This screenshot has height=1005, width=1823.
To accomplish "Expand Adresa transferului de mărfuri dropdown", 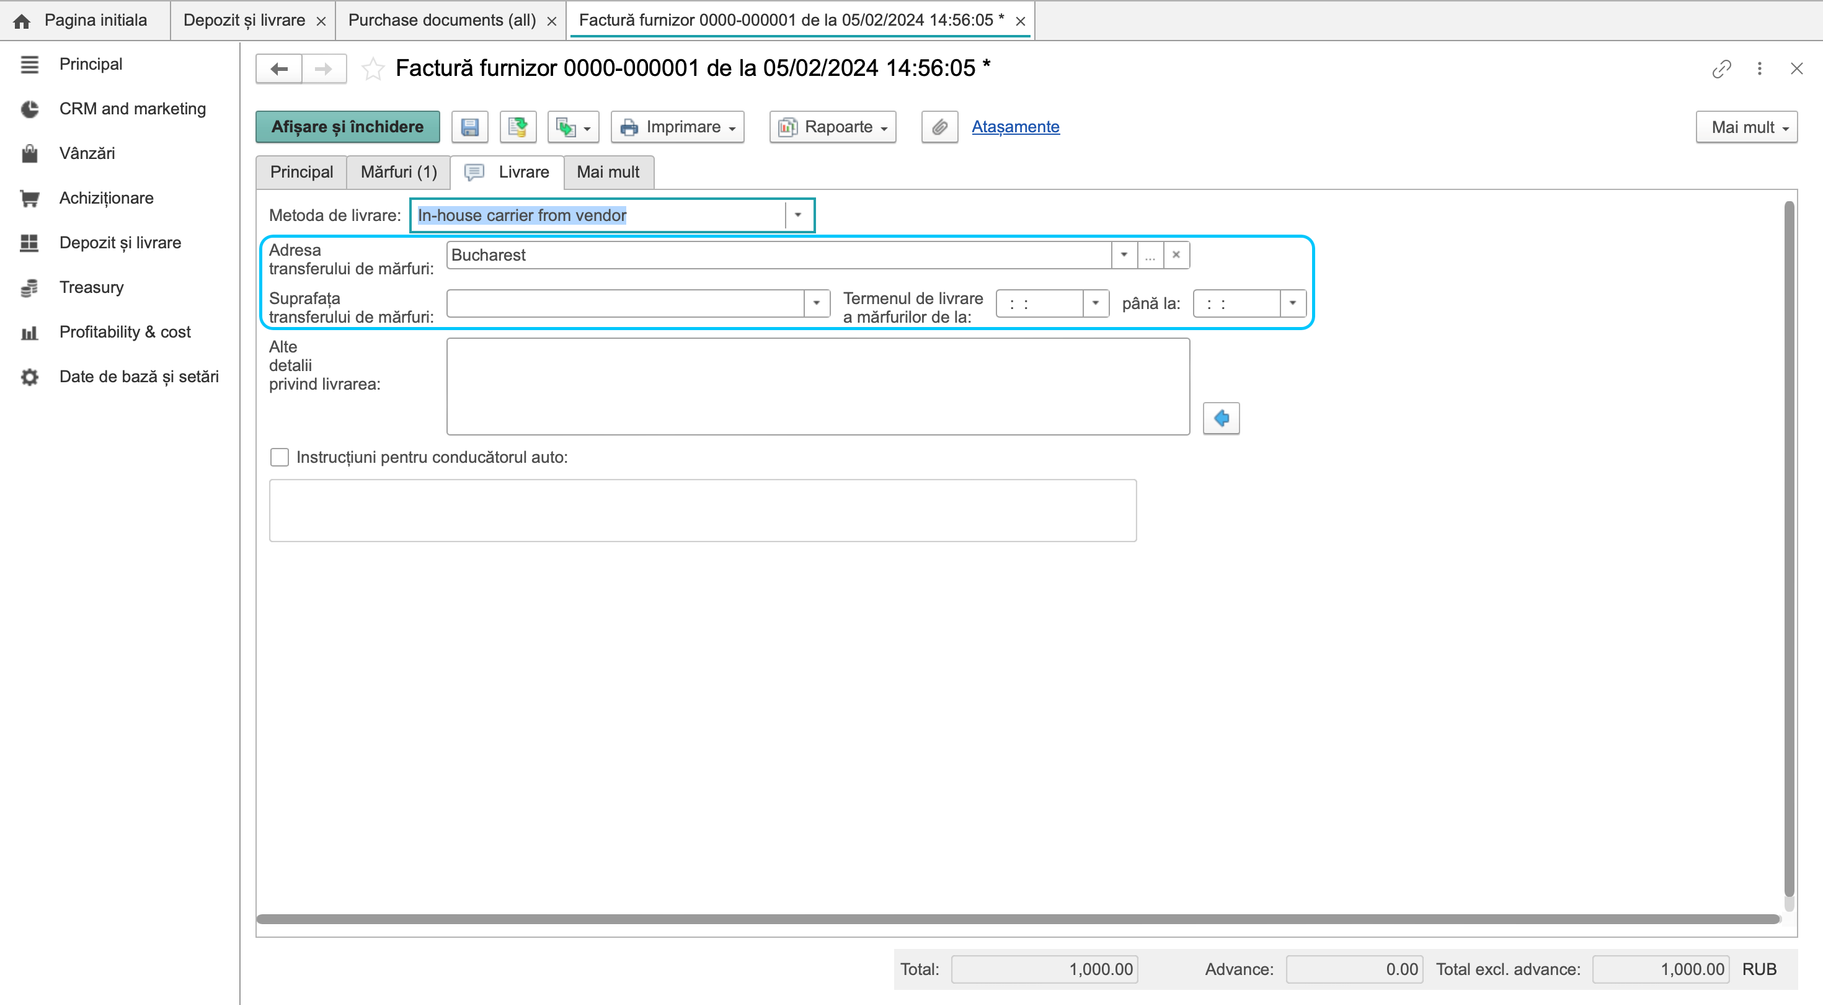I will click(1124, 255).
